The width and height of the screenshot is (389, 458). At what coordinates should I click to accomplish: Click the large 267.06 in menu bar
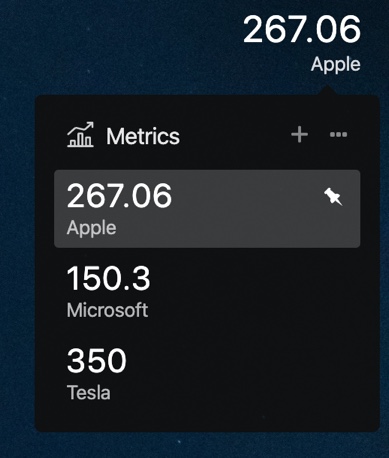(302, 30)
